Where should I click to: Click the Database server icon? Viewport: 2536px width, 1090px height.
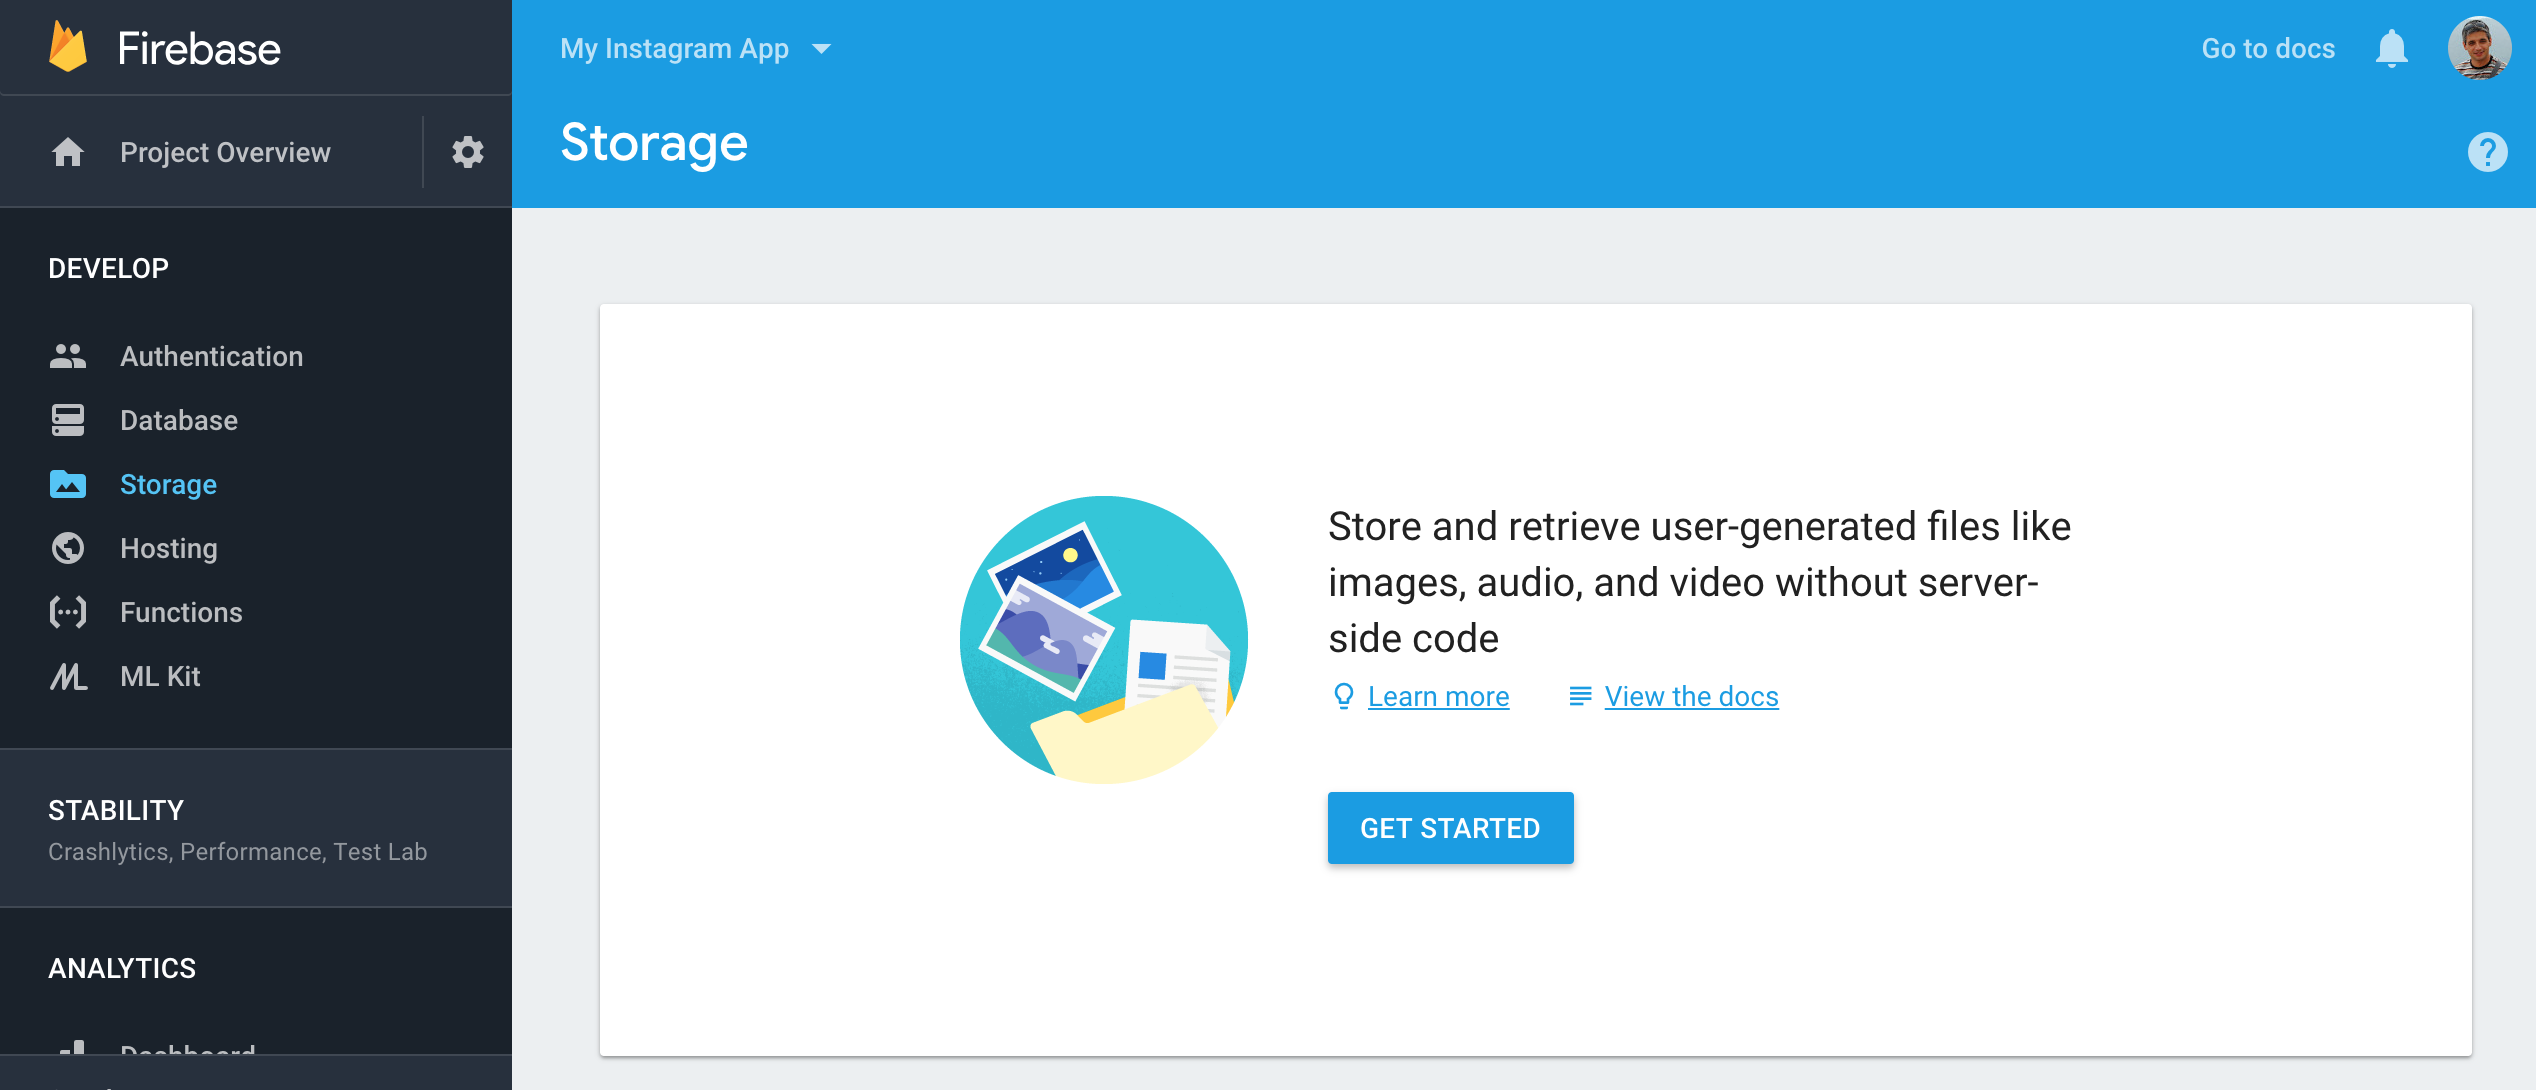(x=68, y=420)
